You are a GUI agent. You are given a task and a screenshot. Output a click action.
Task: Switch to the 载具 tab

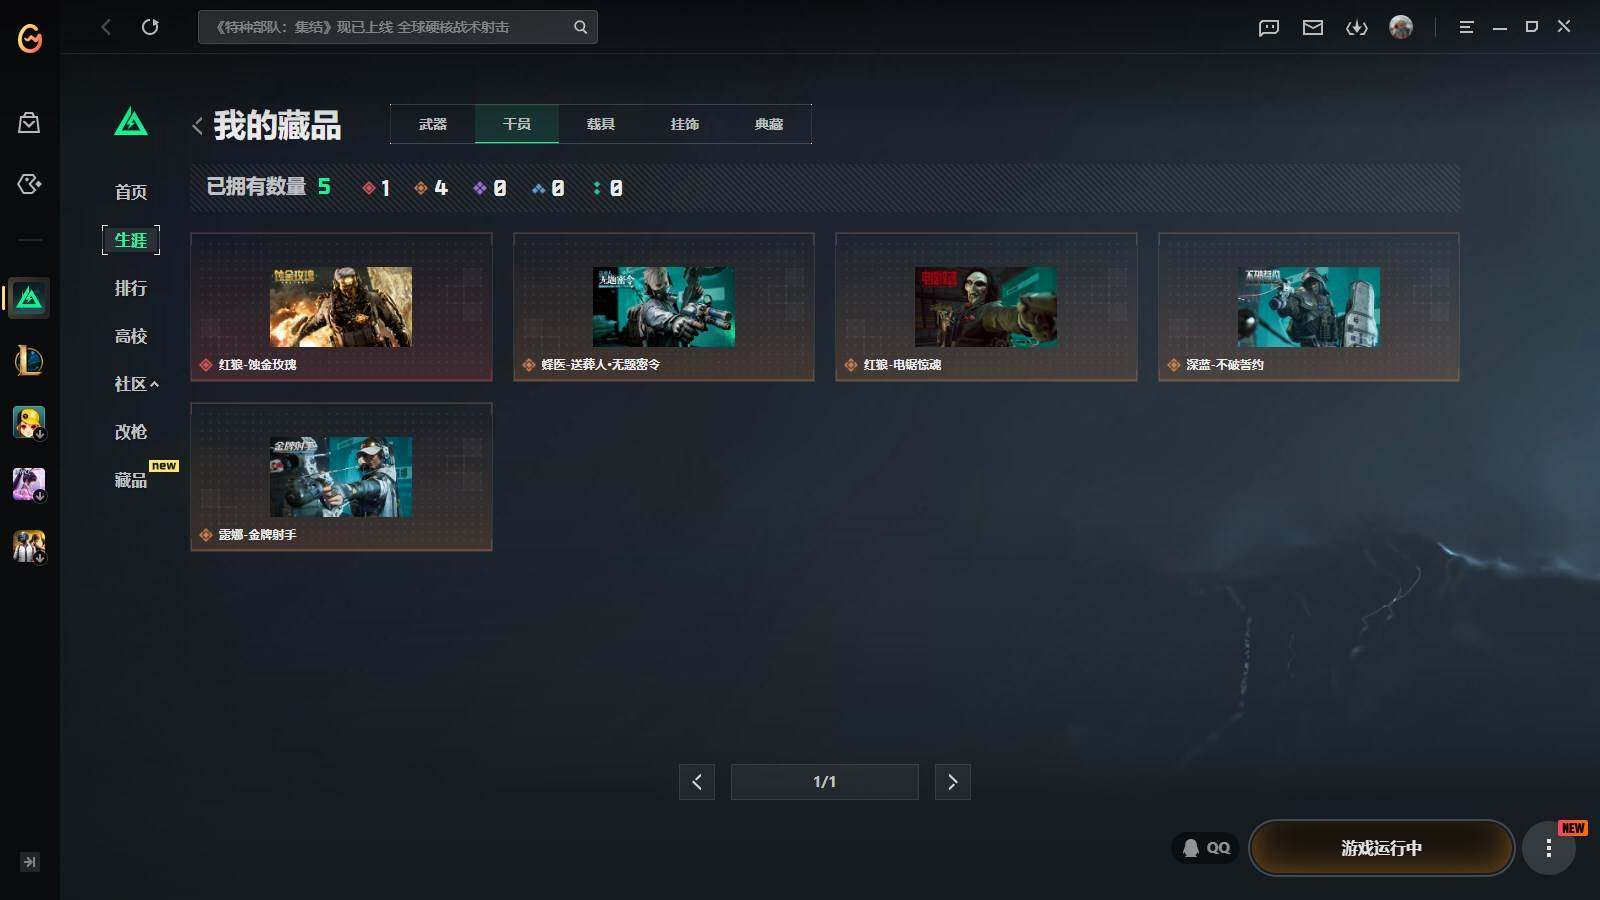tap(601, 124)
